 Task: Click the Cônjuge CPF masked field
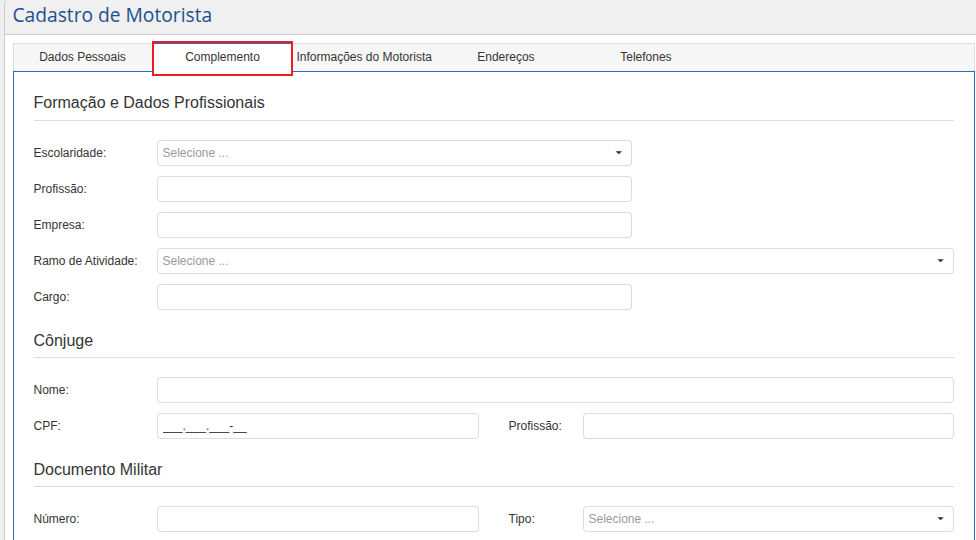pos(317,426)
